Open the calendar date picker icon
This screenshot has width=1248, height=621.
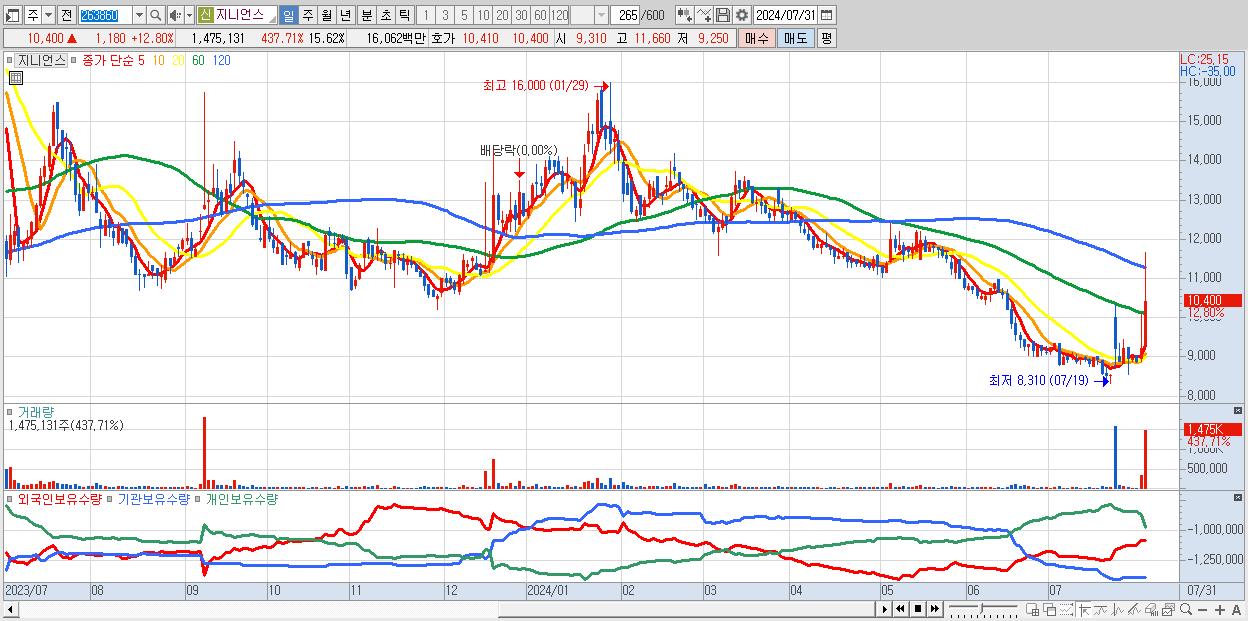[x=826, y=15]
